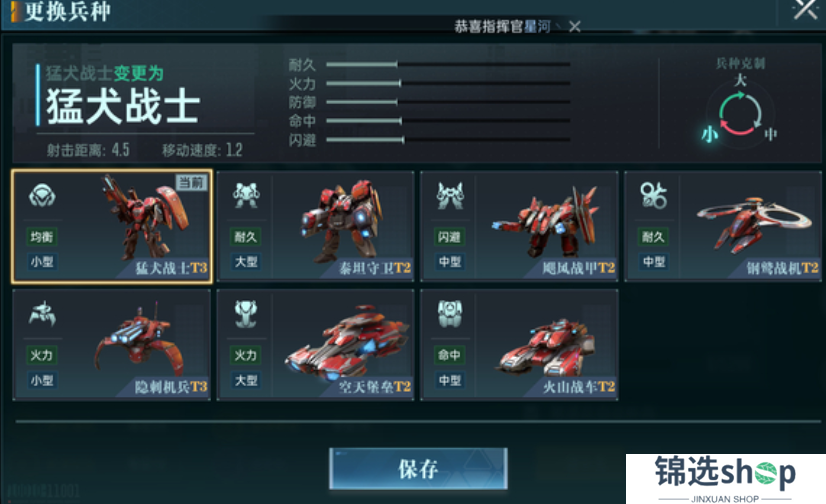
Task: Pick the 火山战车T2 tank unit
Action: (x=519, y=345)
